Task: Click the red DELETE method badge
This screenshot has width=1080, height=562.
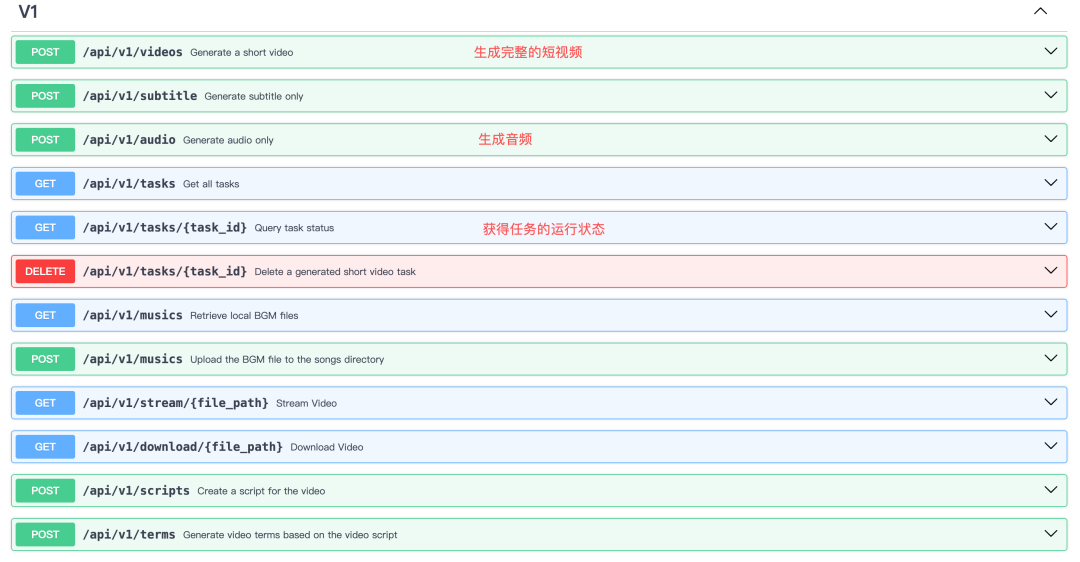Action: [45, 271]
